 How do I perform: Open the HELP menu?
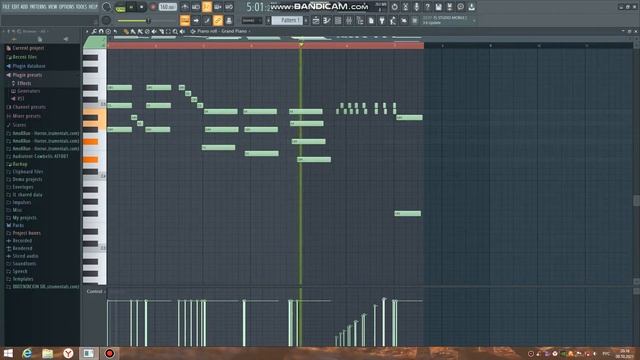(93, 7)
